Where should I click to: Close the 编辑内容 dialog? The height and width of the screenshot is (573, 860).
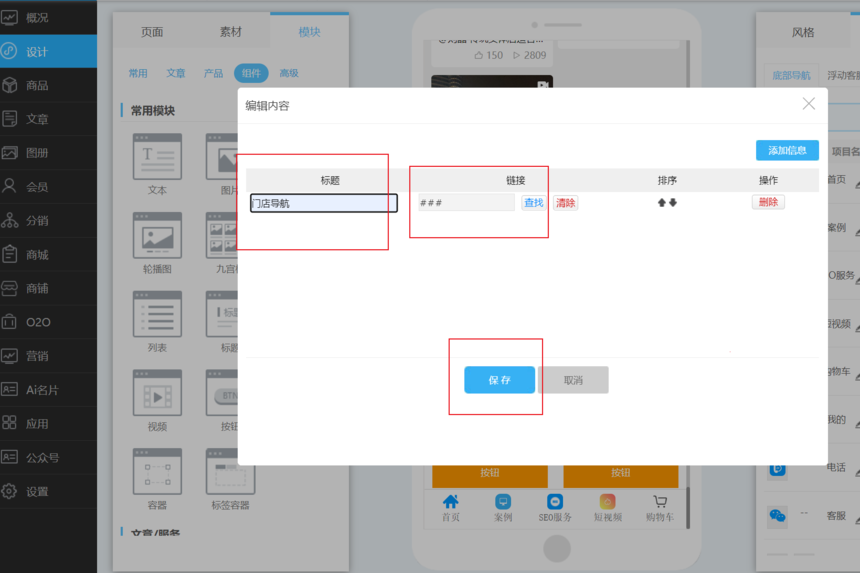[808, 104]
